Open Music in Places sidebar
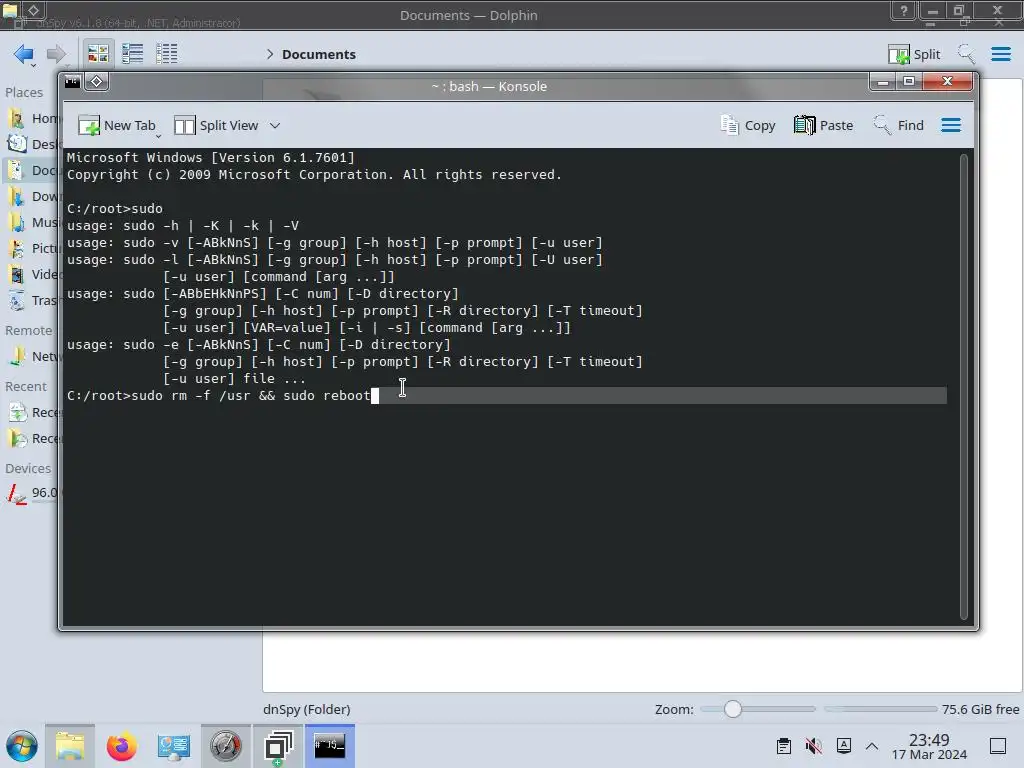1024x768 pixels. pos(33,223)
